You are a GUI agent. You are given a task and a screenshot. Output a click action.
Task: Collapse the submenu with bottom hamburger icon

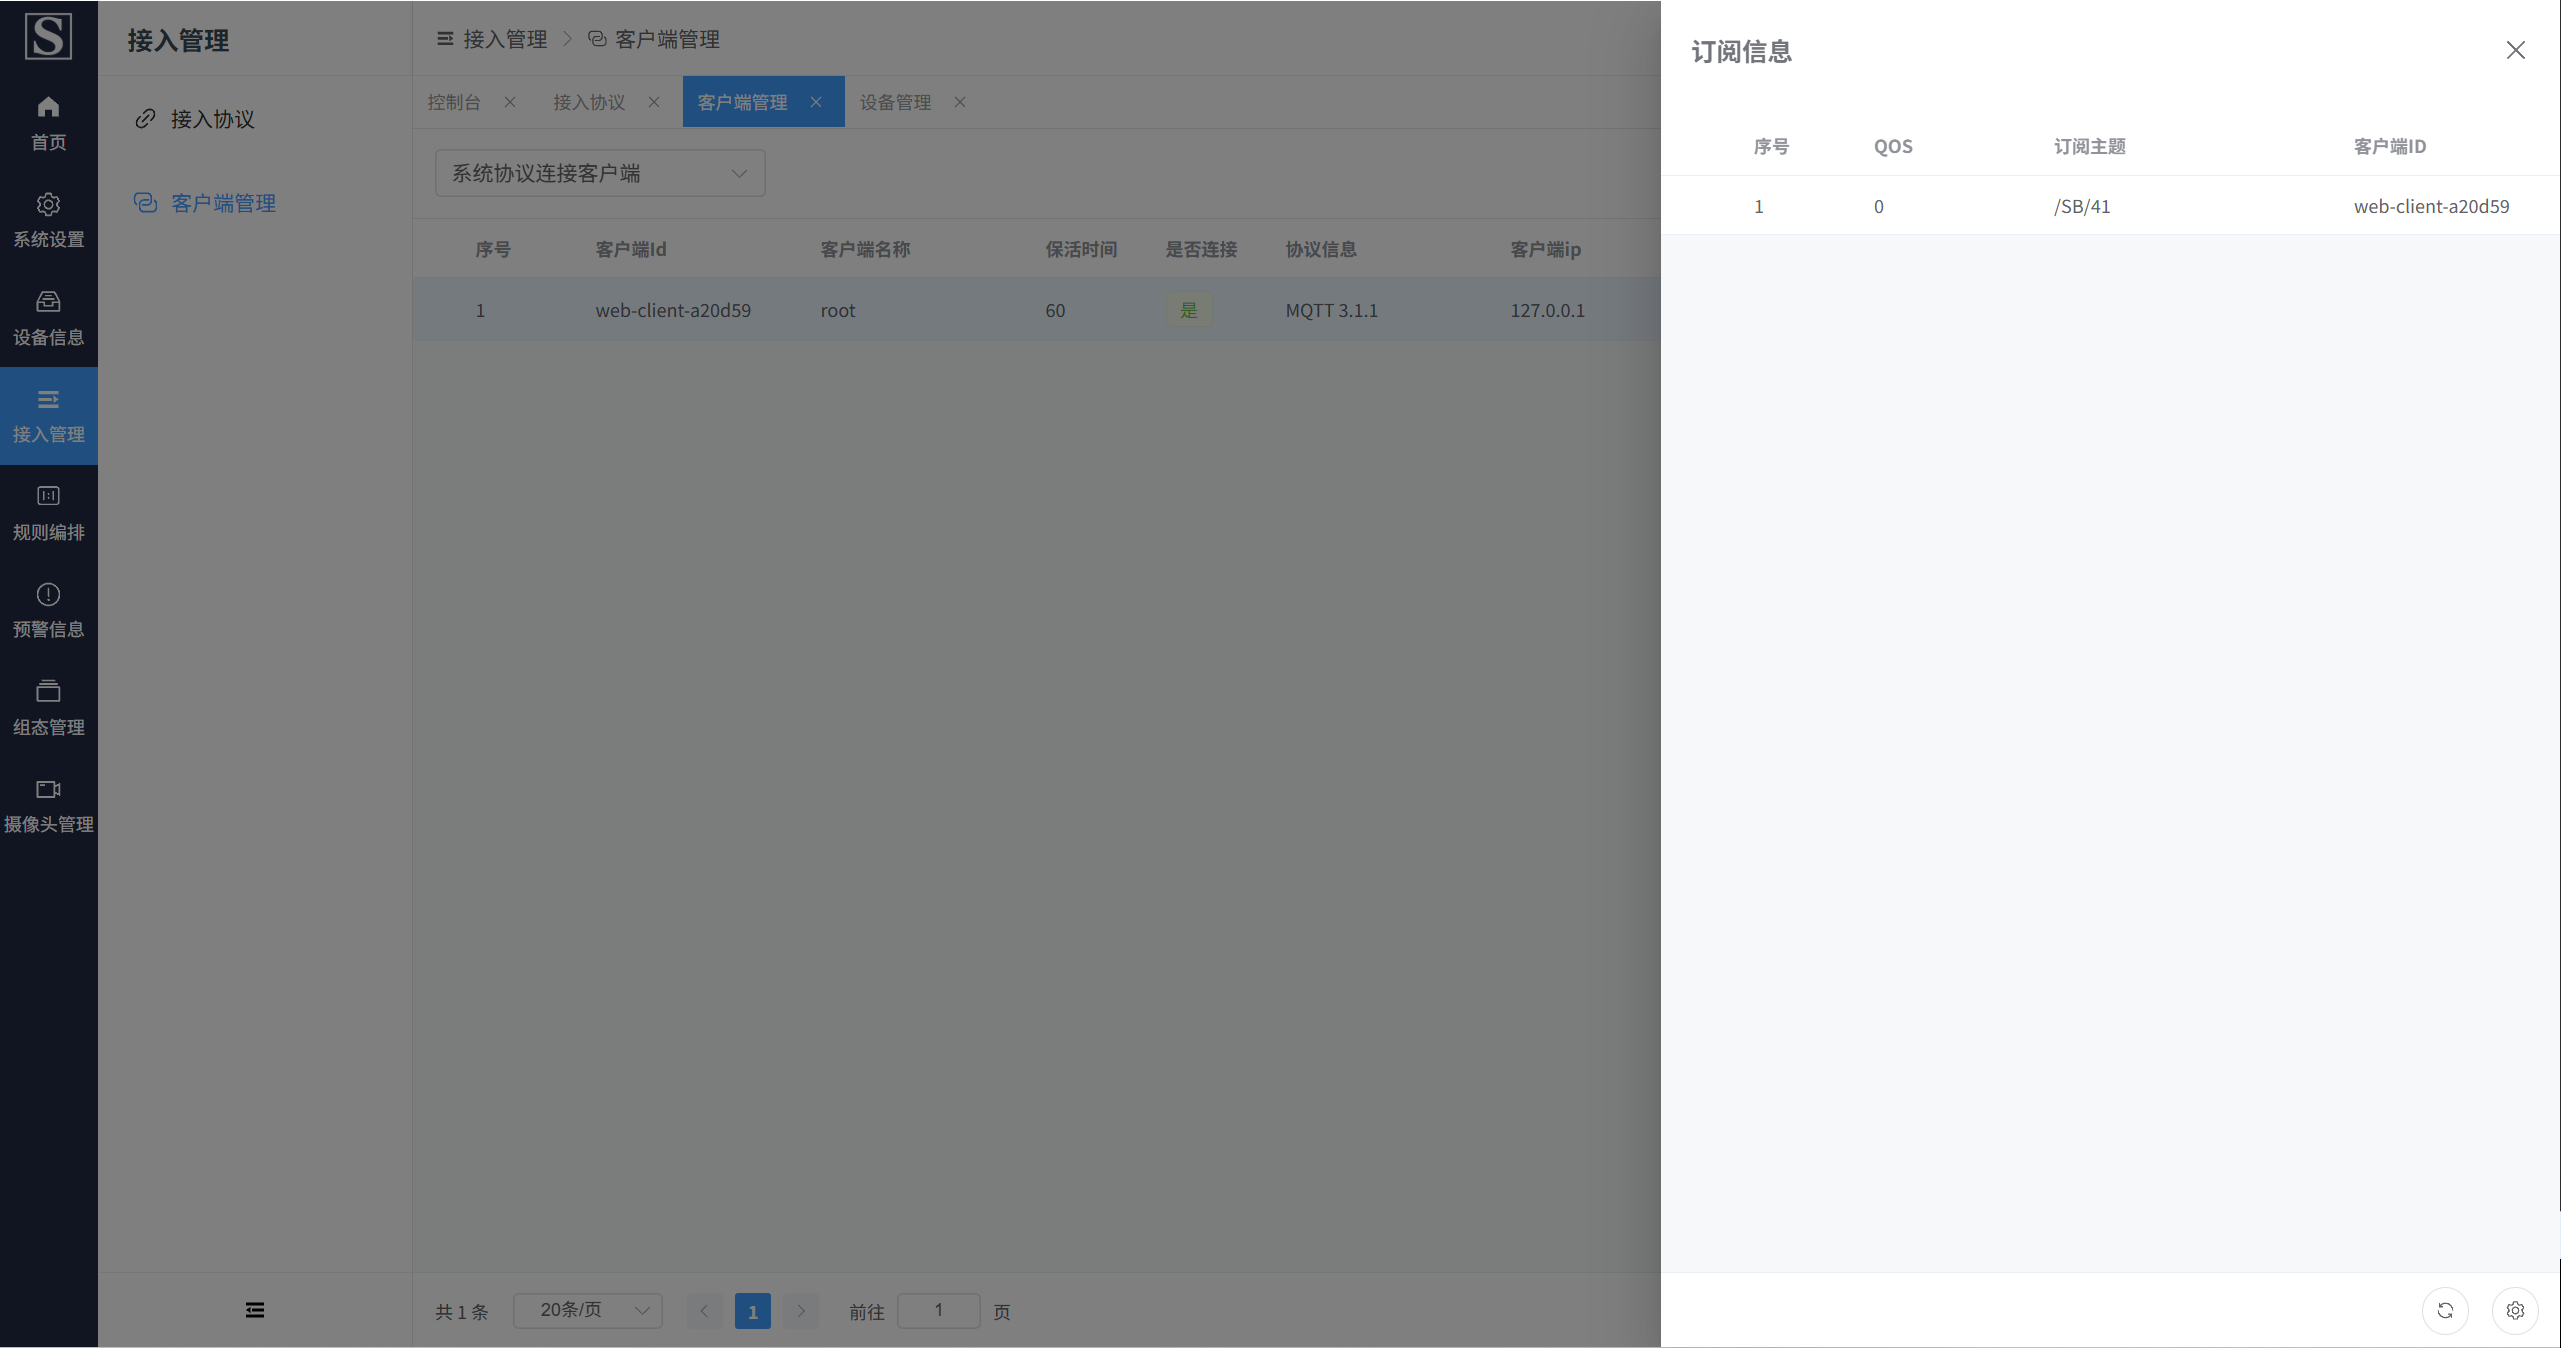[x=255, y=1310]
